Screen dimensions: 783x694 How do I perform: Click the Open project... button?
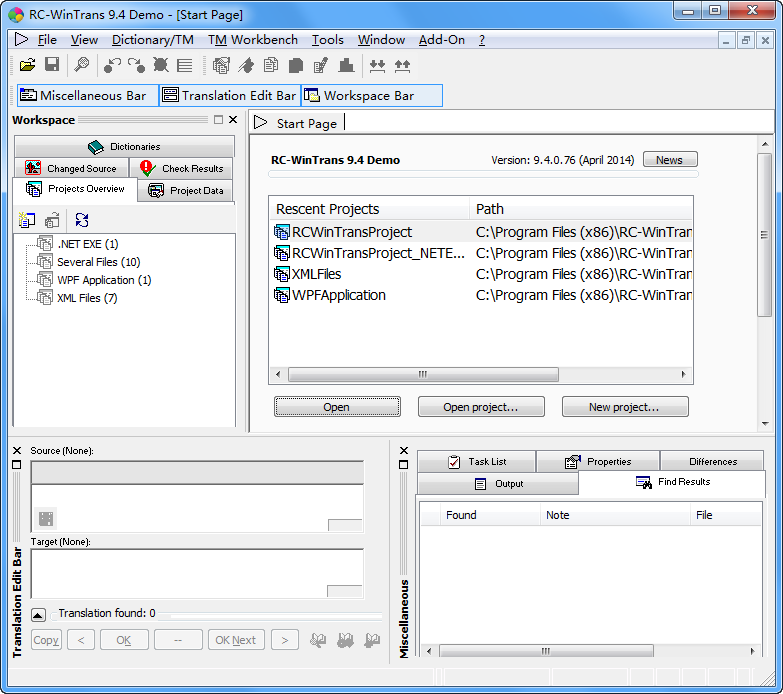coord(481,407)
